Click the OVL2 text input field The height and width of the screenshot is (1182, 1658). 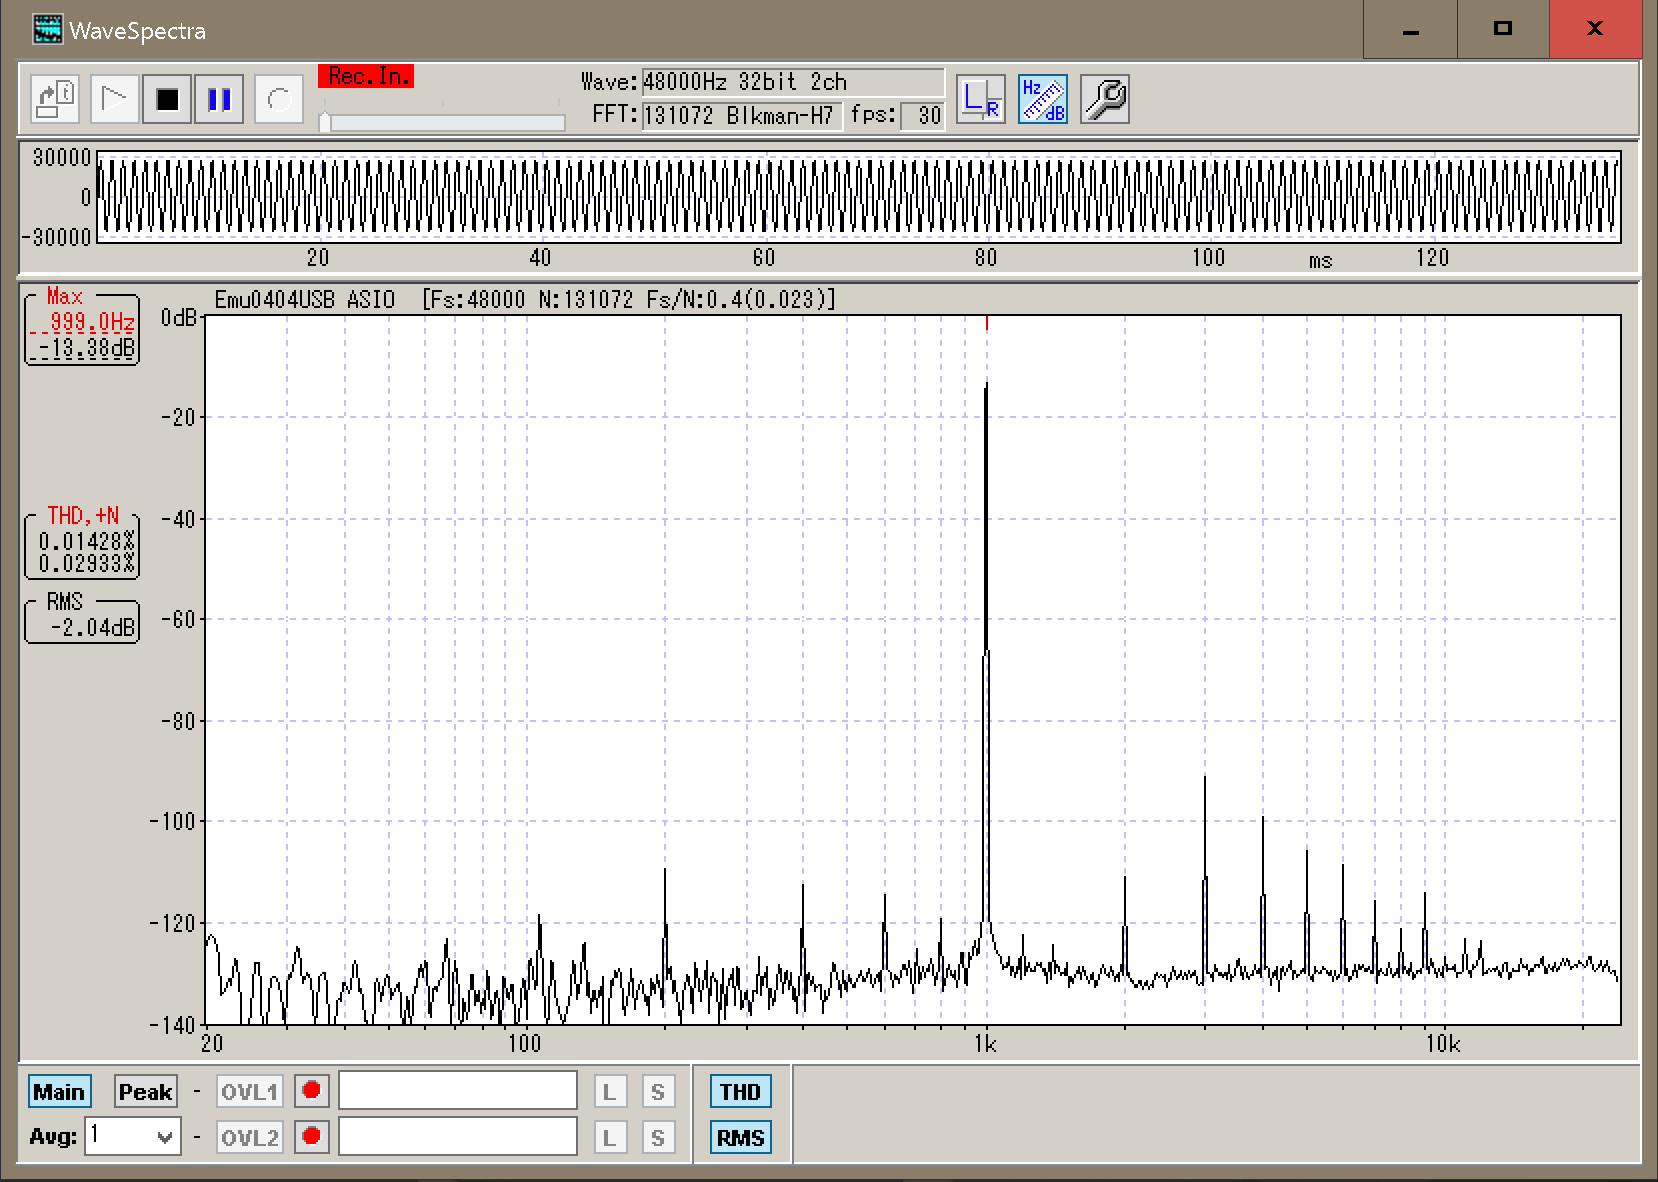pos(458,1137)
